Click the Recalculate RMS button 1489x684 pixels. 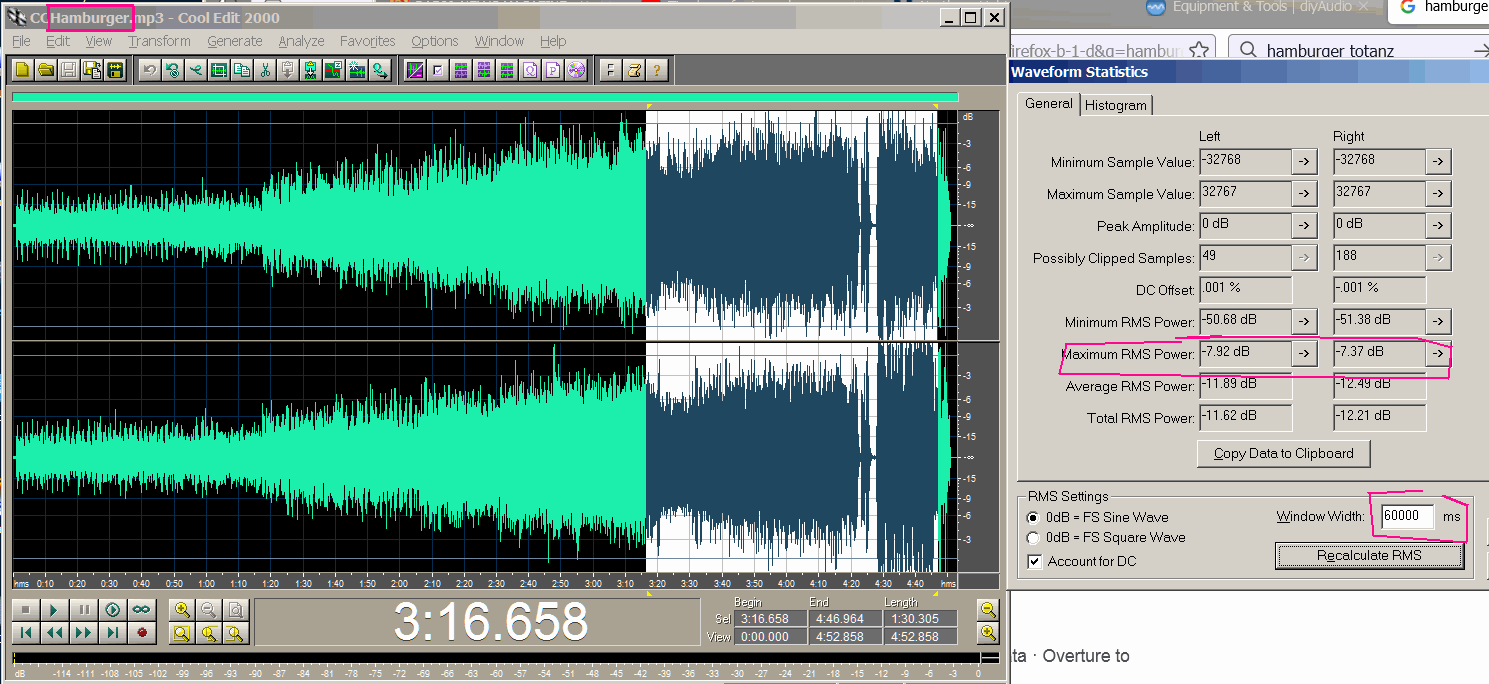1369,555
